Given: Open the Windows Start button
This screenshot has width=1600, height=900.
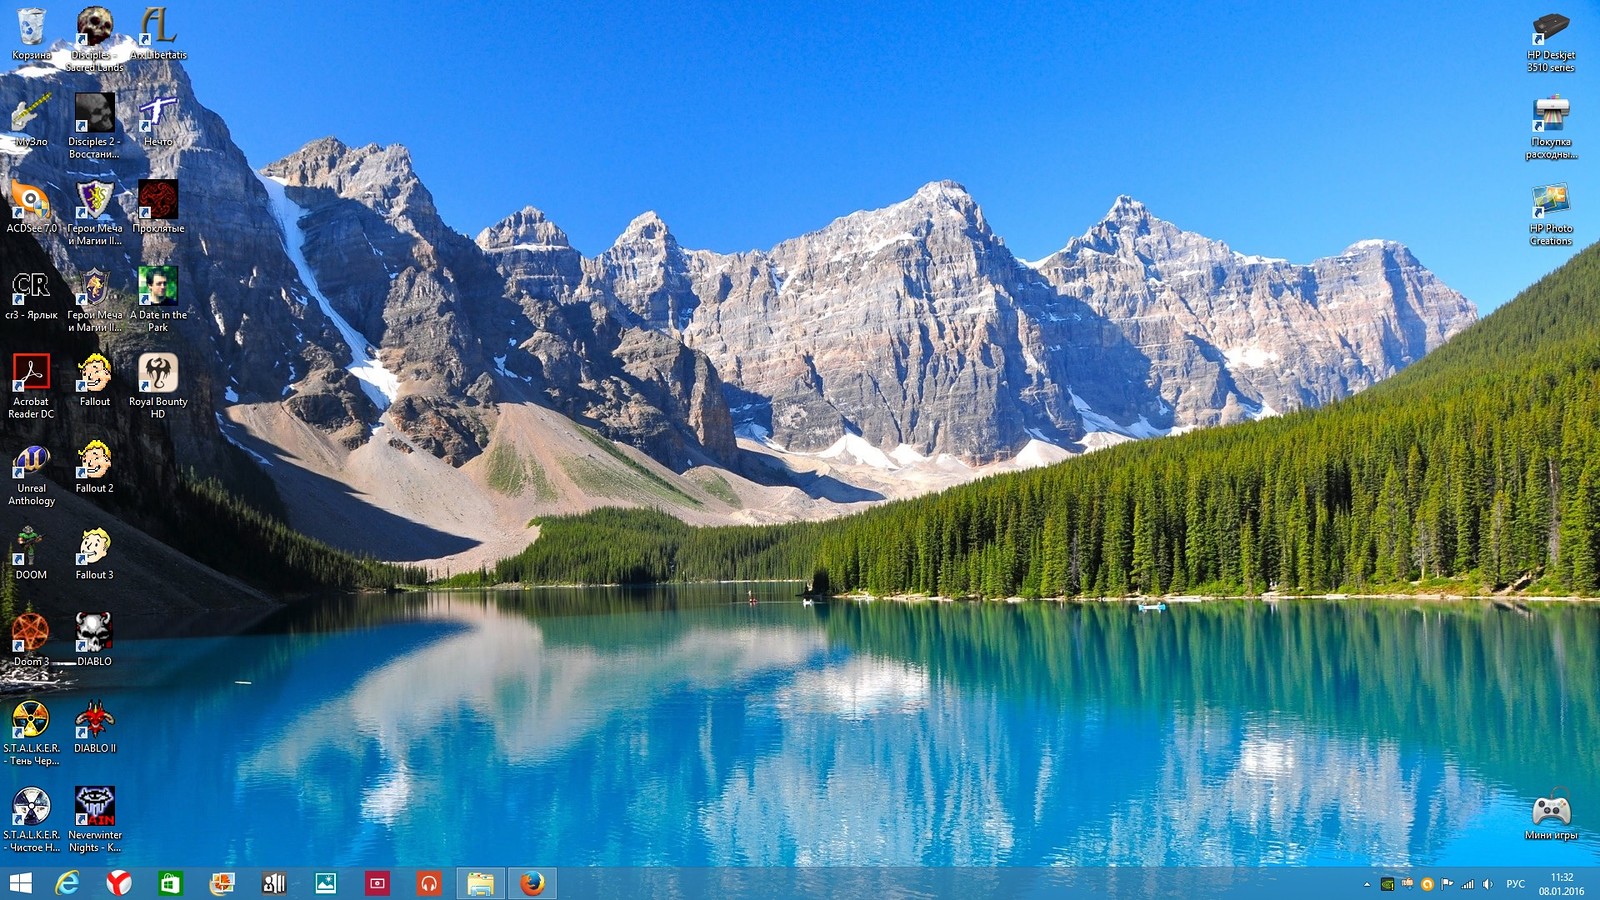Looking at the screenshot, I should point(20,883).
